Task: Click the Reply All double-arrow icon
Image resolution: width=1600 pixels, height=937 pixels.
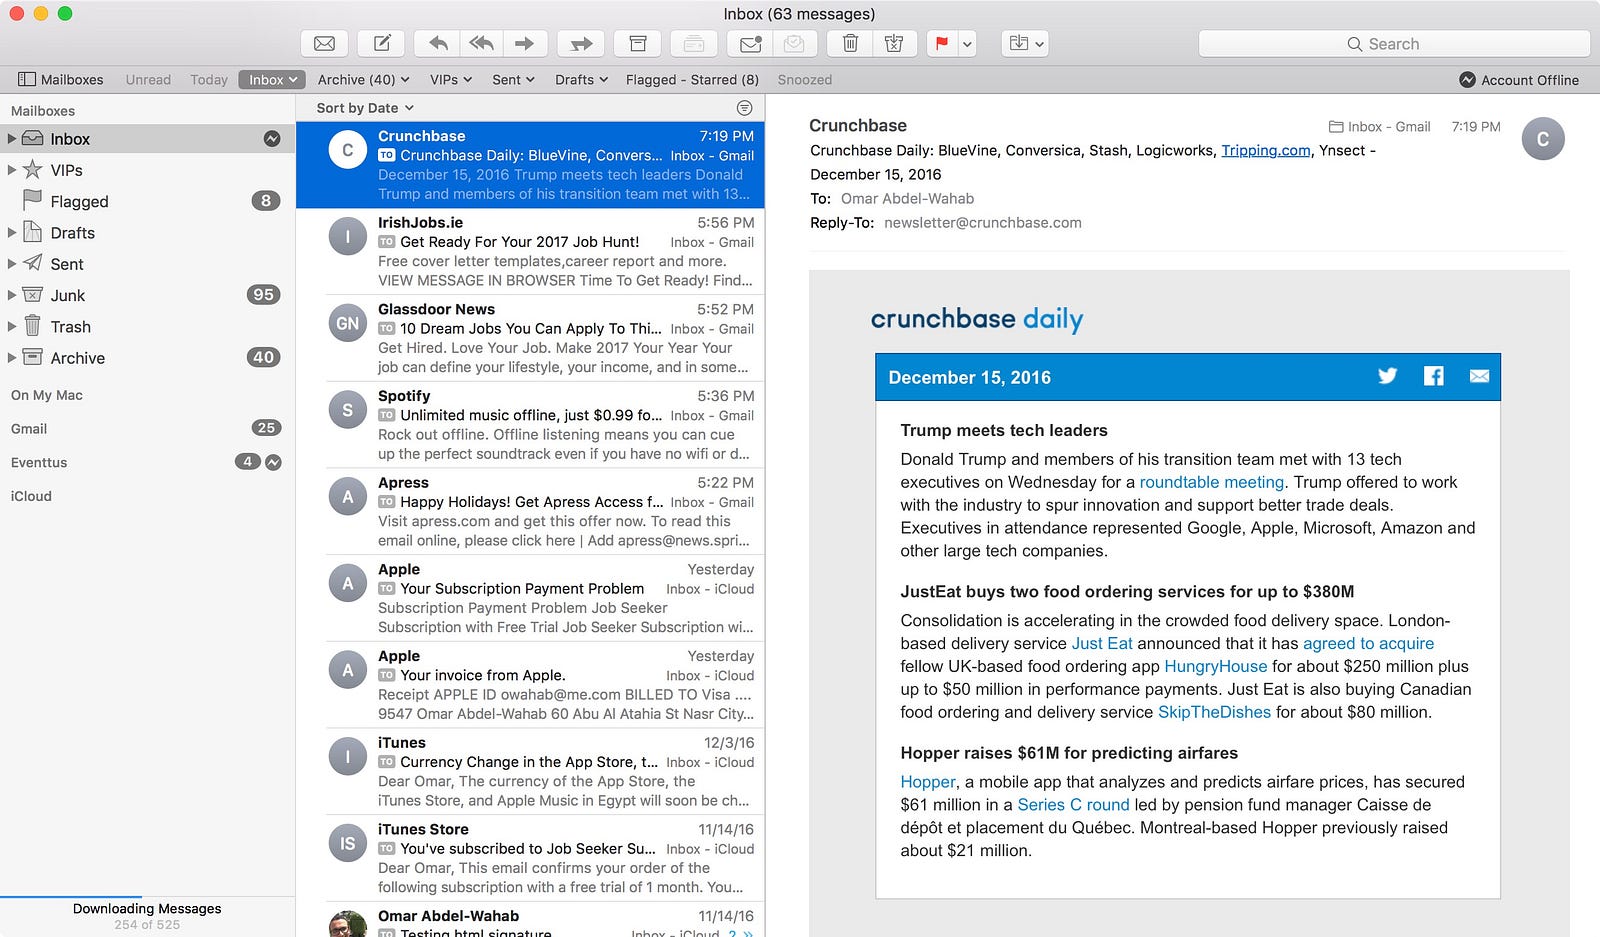Action: [x=481, y=43]
